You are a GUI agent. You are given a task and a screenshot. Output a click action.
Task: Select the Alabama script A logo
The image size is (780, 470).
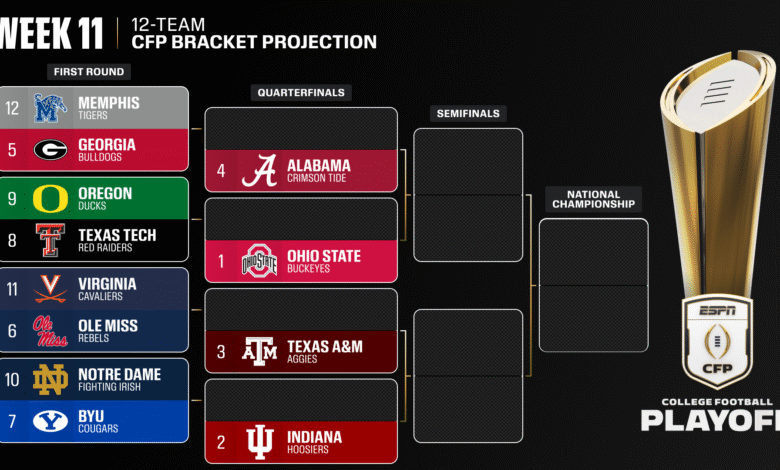coord(259,170)
